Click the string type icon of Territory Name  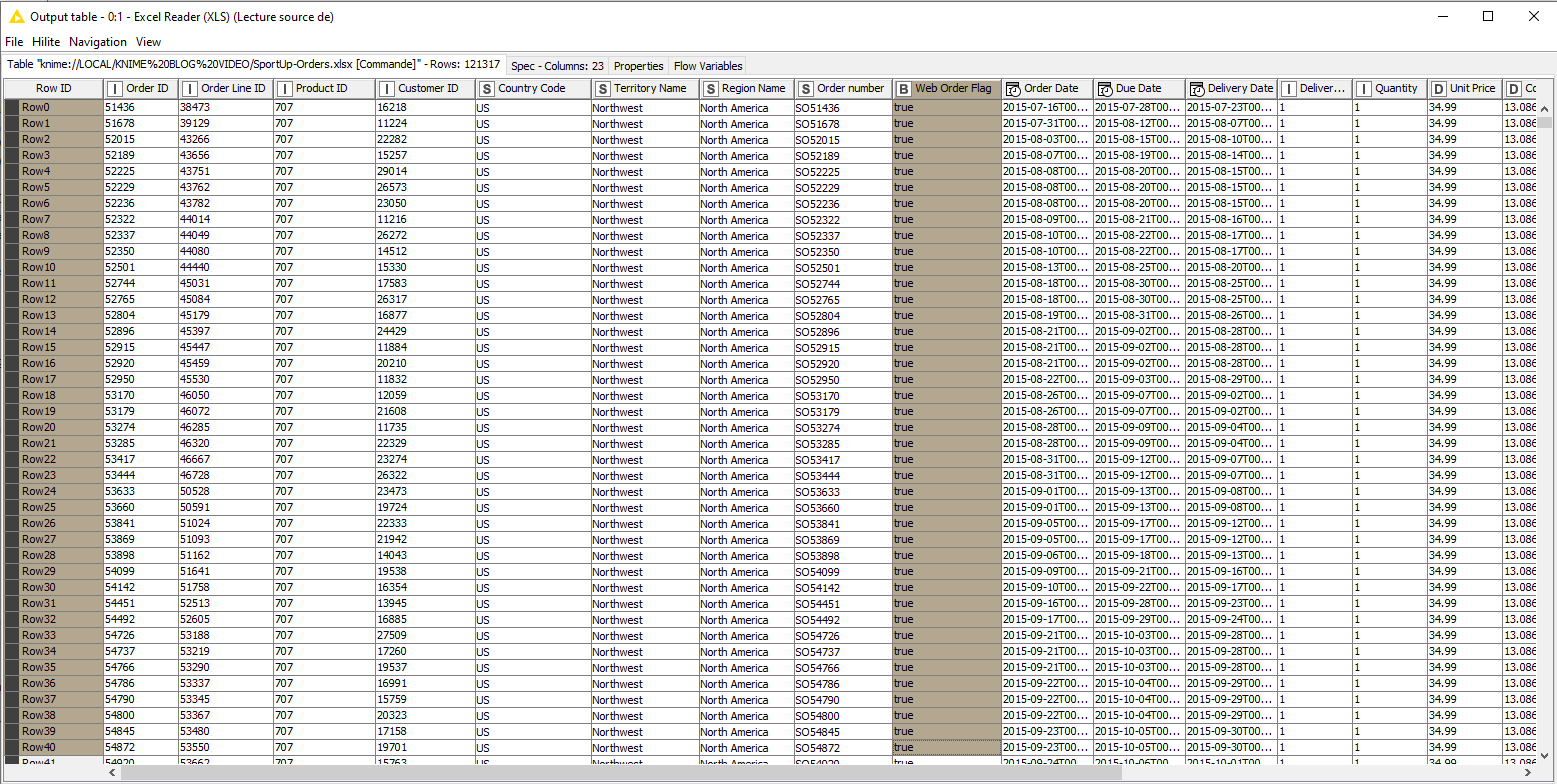(x=602, y=89)
